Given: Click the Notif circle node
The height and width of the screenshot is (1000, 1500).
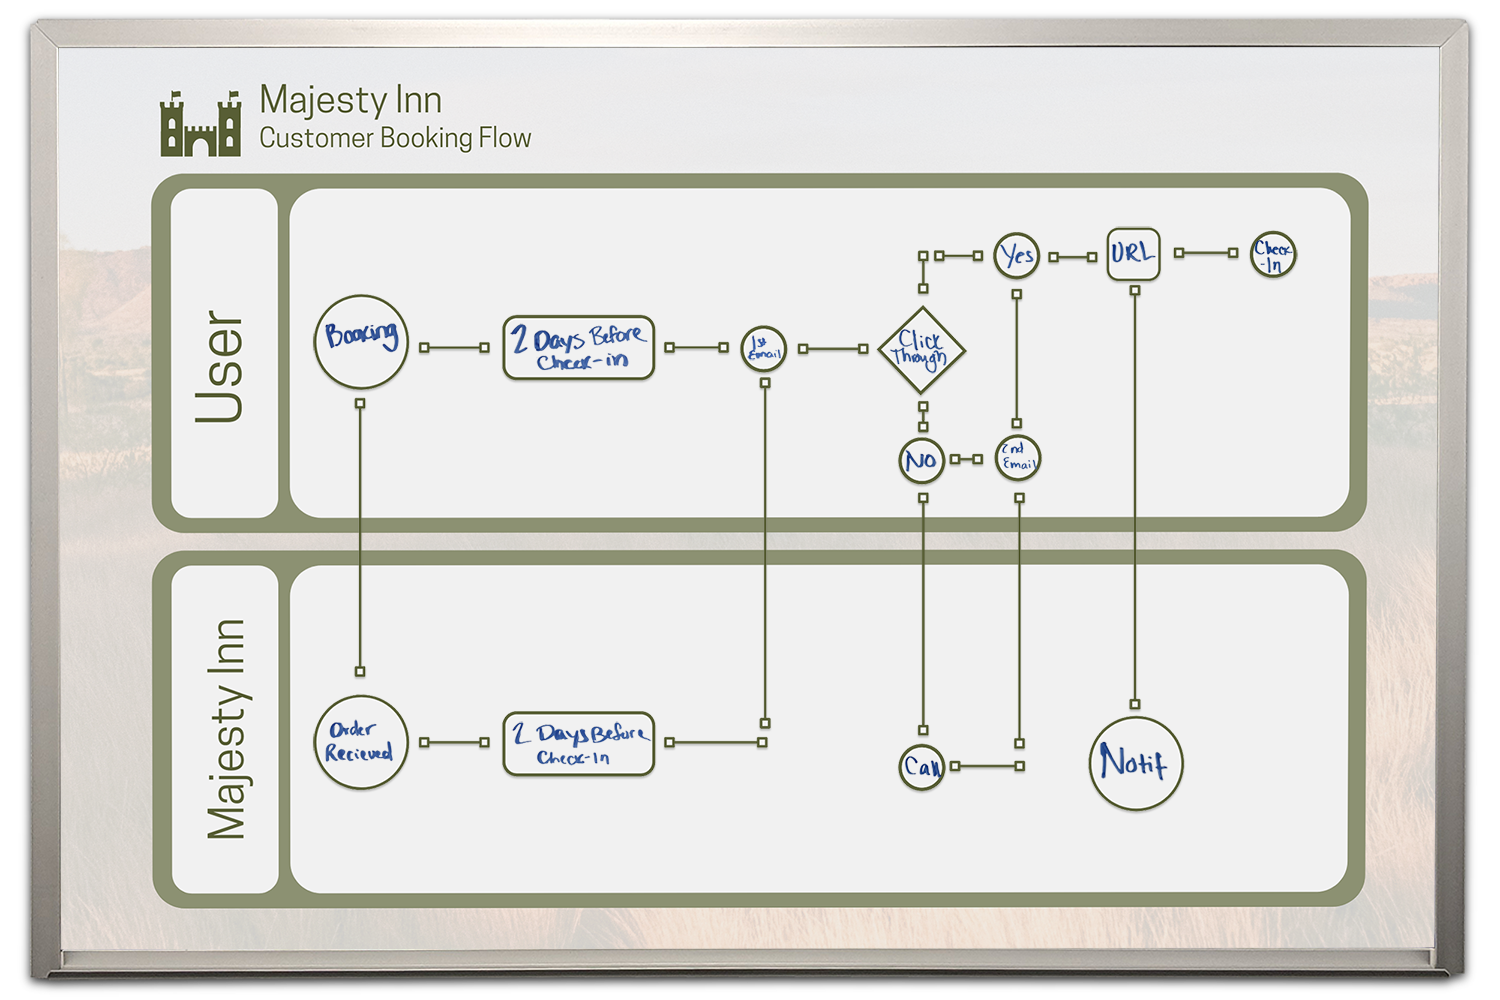Looking at the screenshot, I should pos(1136,763).
